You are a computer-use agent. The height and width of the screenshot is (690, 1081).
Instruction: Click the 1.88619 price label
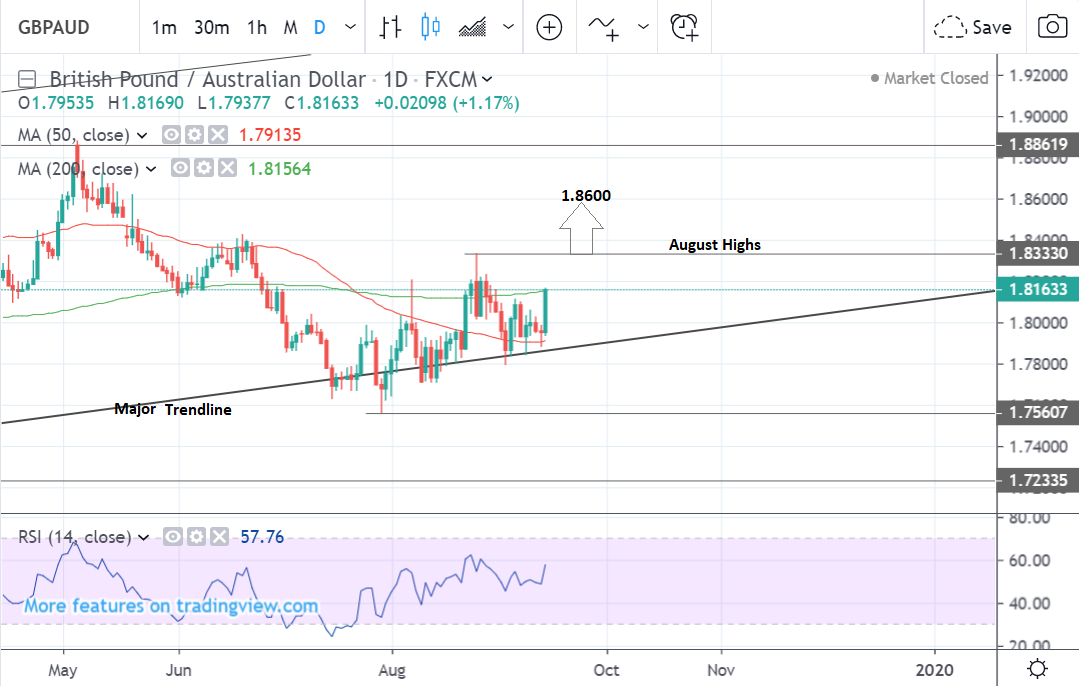(1038, 145)
